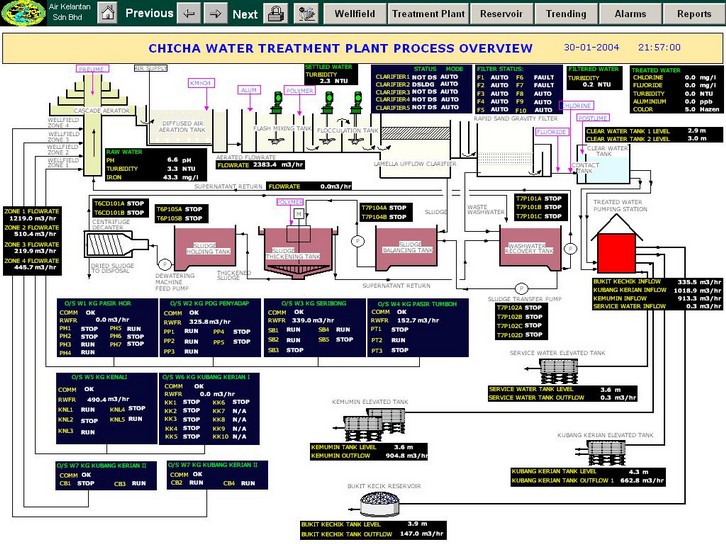Image resolution: width=726 pixels, height=544 pixels.
Task: Click the Air Kelantan logo
Action: pyautogui.click(x=23, y=13)
